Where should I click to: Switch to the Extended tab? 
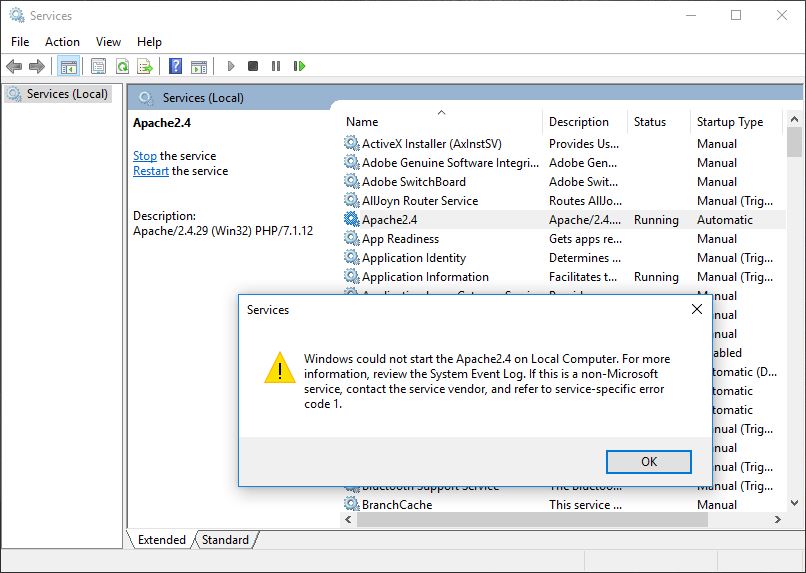[161, 540]
